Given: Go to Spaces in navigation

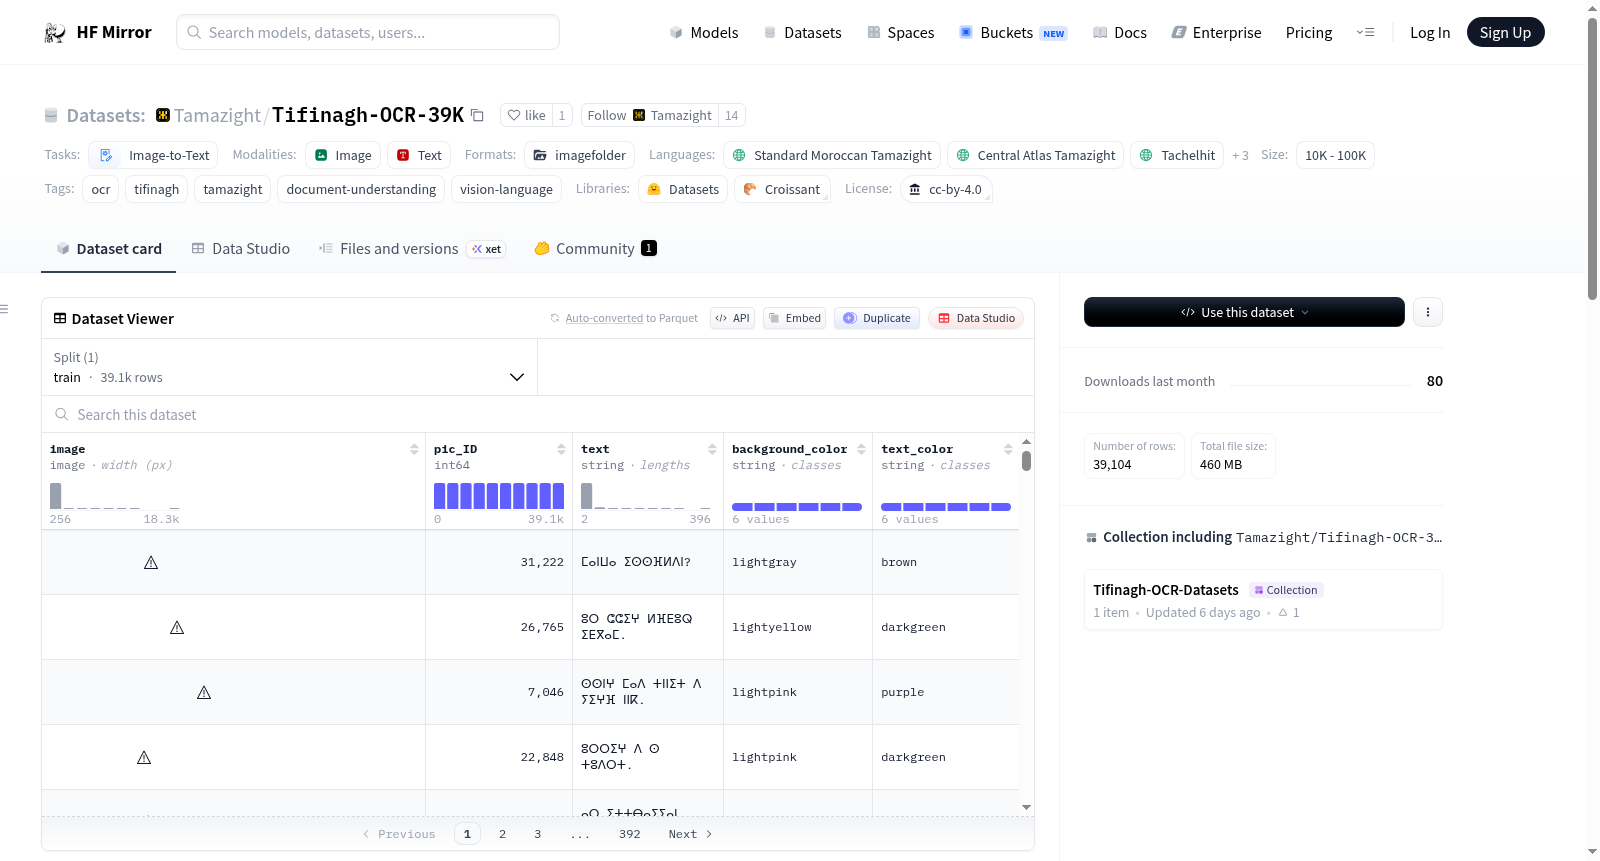Looking at the screenshot, I should [901, 33].
